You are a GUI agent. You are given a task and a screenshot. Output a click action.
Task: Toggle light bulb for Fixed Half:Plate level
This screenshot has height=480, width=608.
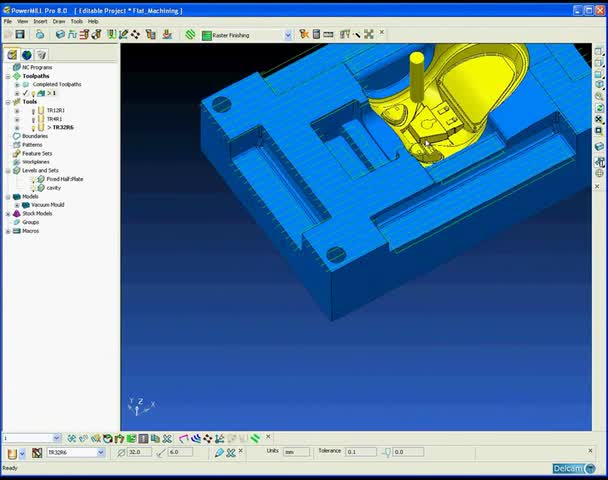click(34, 180)
